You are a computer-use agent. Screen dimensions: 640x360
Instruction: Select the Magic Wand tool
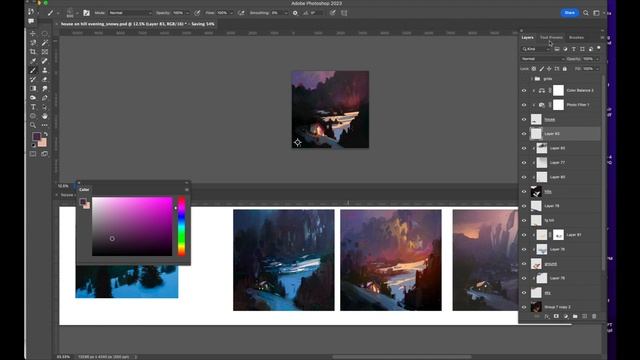(44, 42)
